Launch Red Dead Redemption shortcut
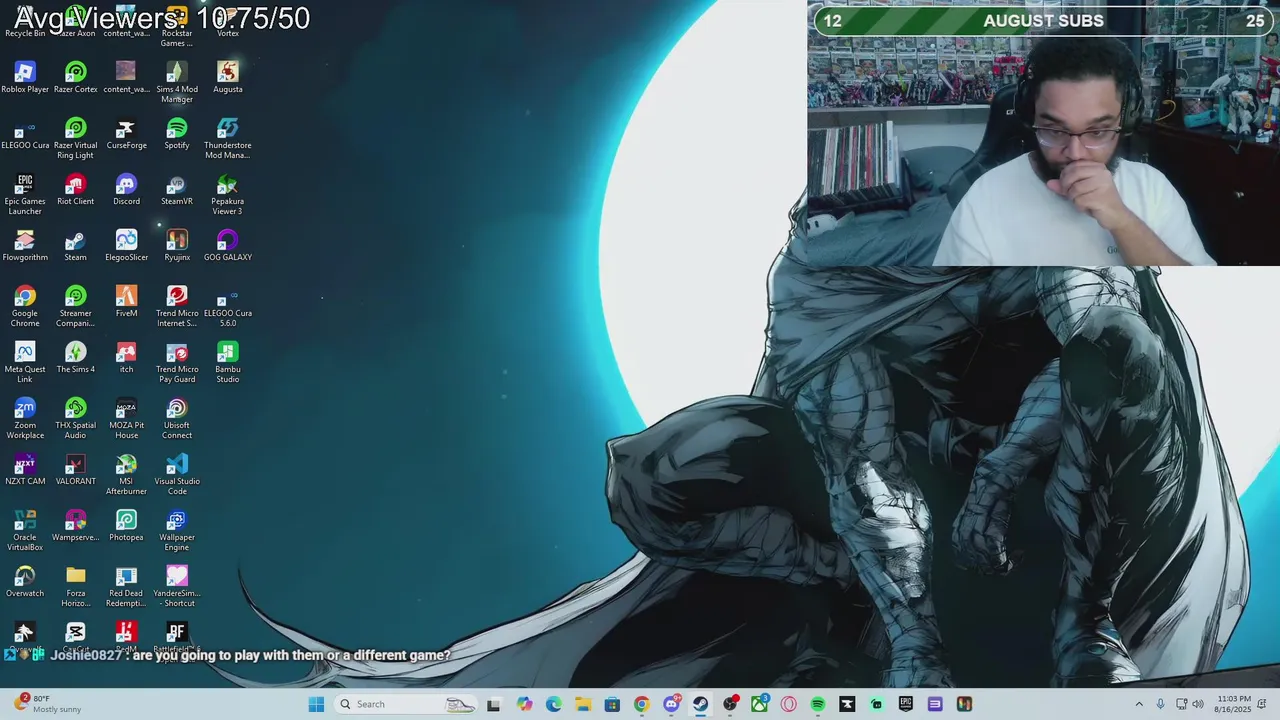 (126, 586)
